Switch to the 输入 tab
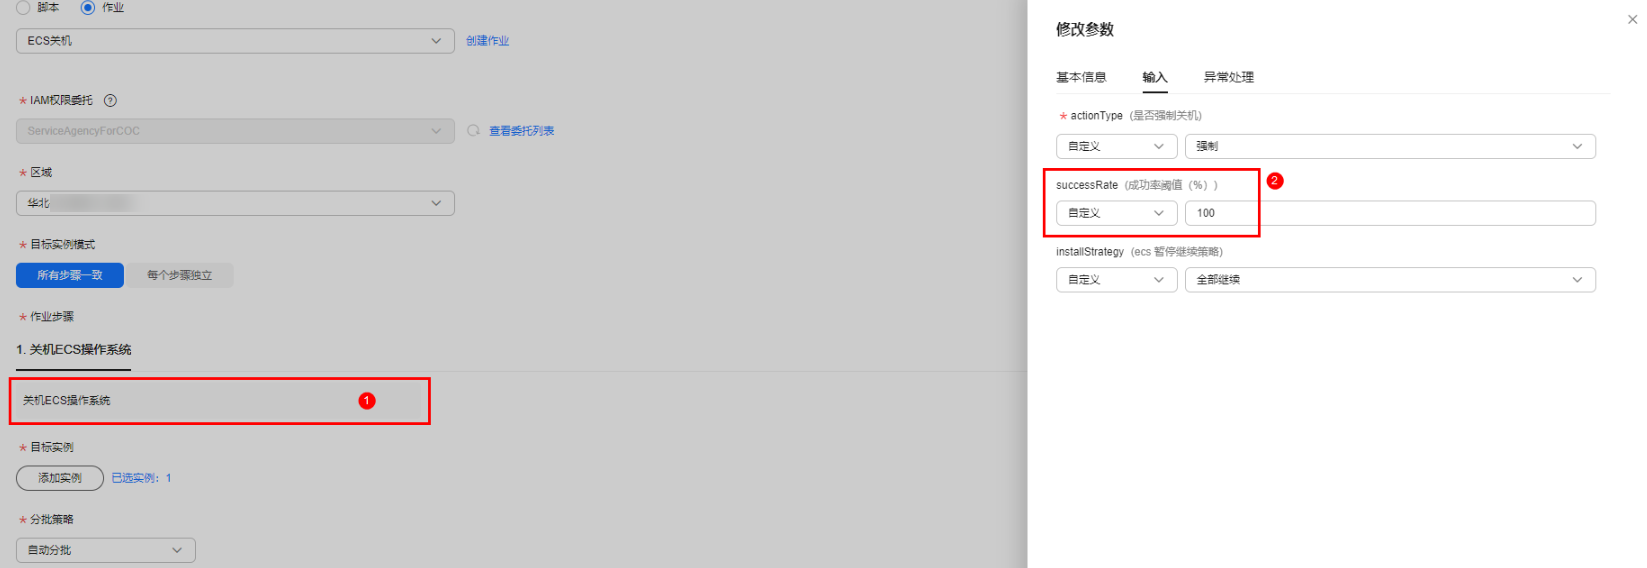The height and width of the screenshot is (568, 1647). tap(1155, 77)
